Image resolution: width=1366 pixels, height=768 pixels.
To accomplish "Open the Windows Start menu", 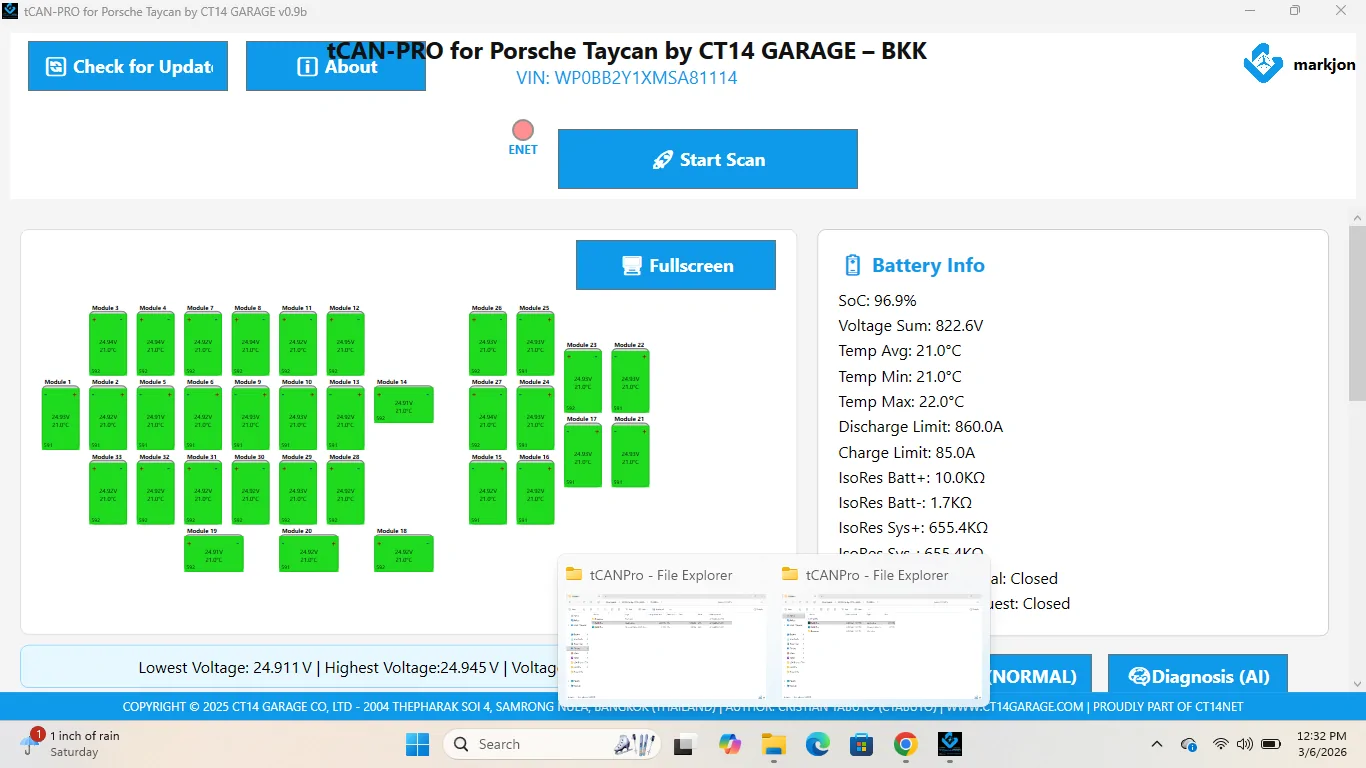I will (417, 744).
